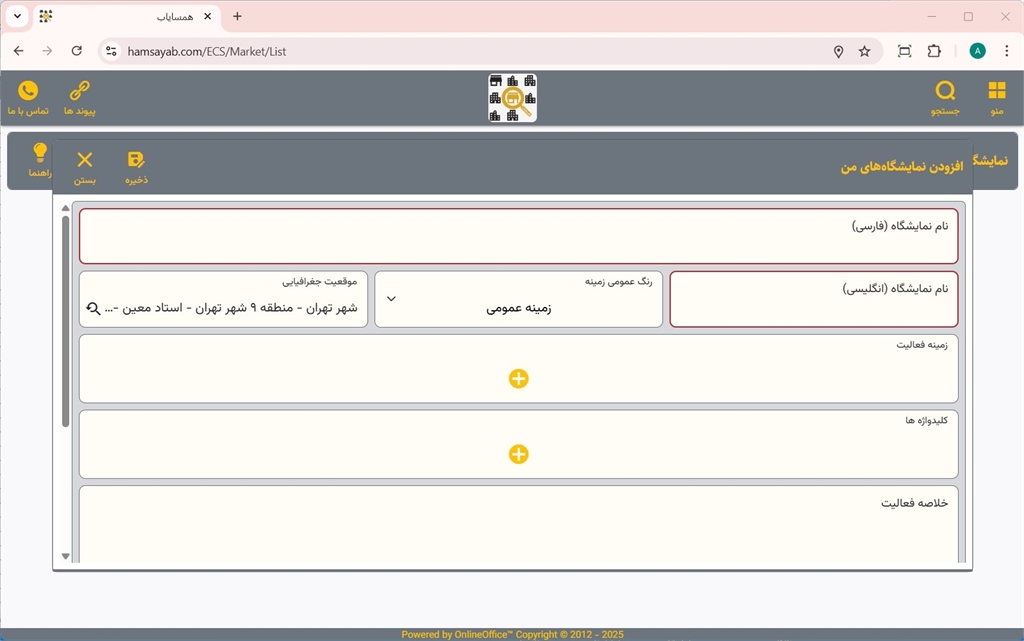Click the Hamsayab site logo
The image size is (1024, 641).
pos(512,98)
